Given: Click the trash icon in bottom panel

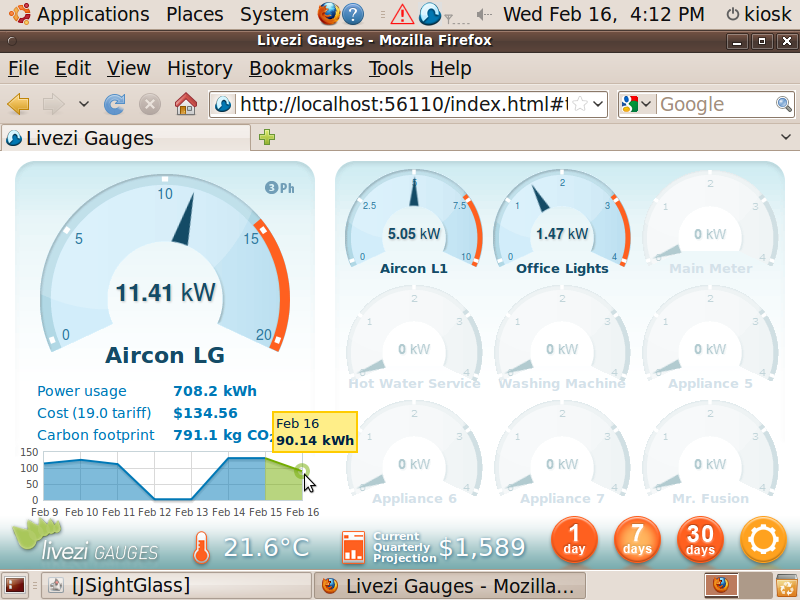Looking at the screenshot, I should [786, 586].
